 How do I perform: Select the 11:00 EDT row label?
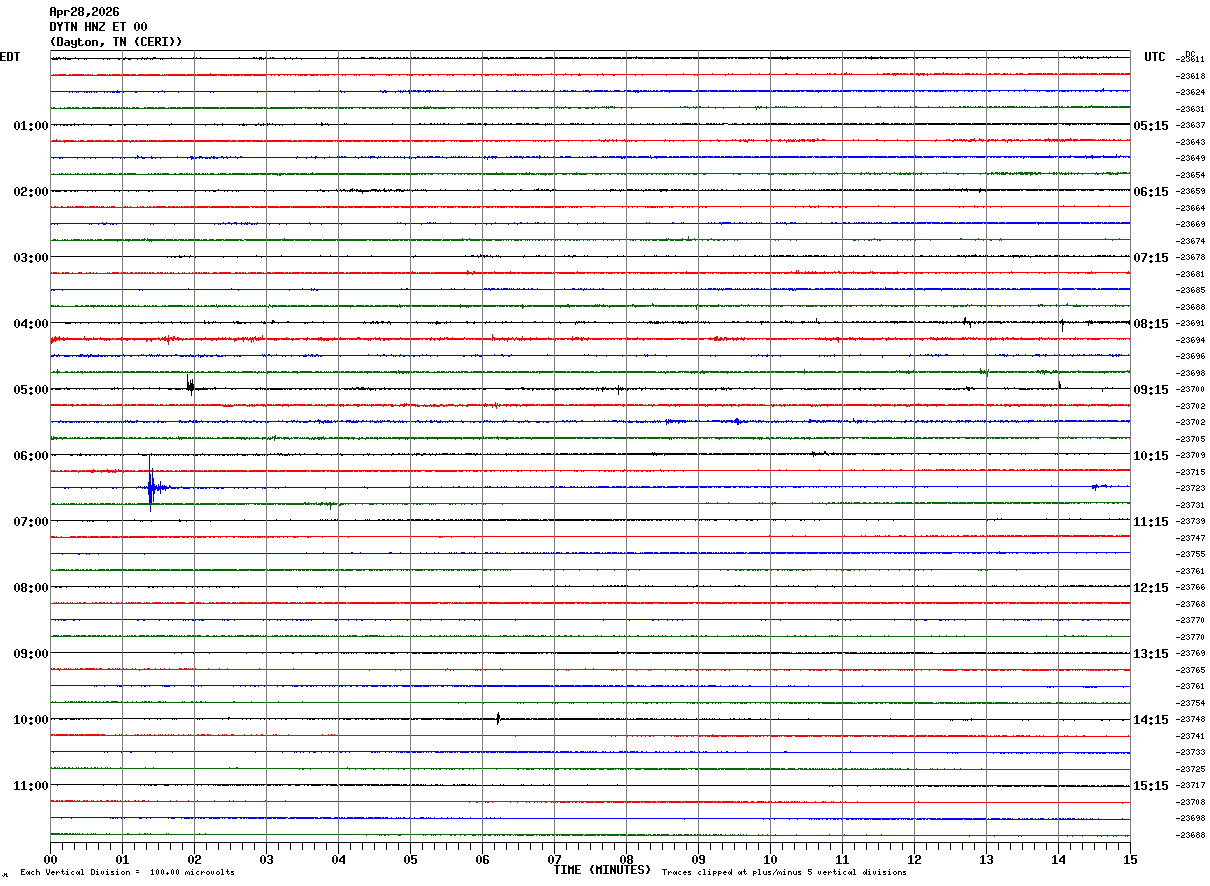[31, 786]
